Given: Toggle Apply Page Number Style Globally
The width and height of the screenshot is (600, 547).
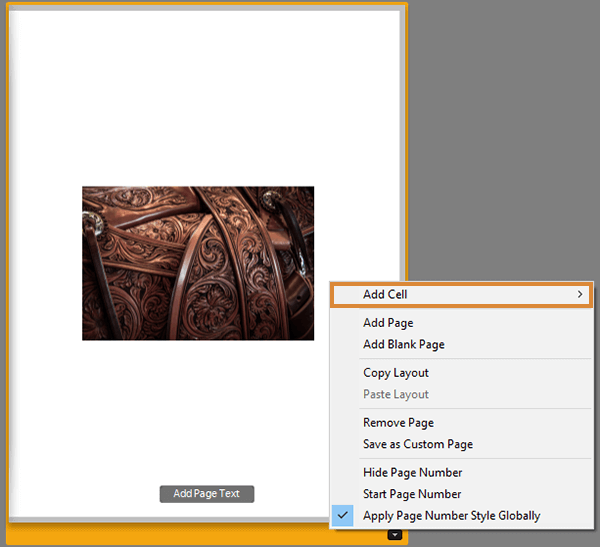Looking at the screenshot, I should tap(452, 515).
